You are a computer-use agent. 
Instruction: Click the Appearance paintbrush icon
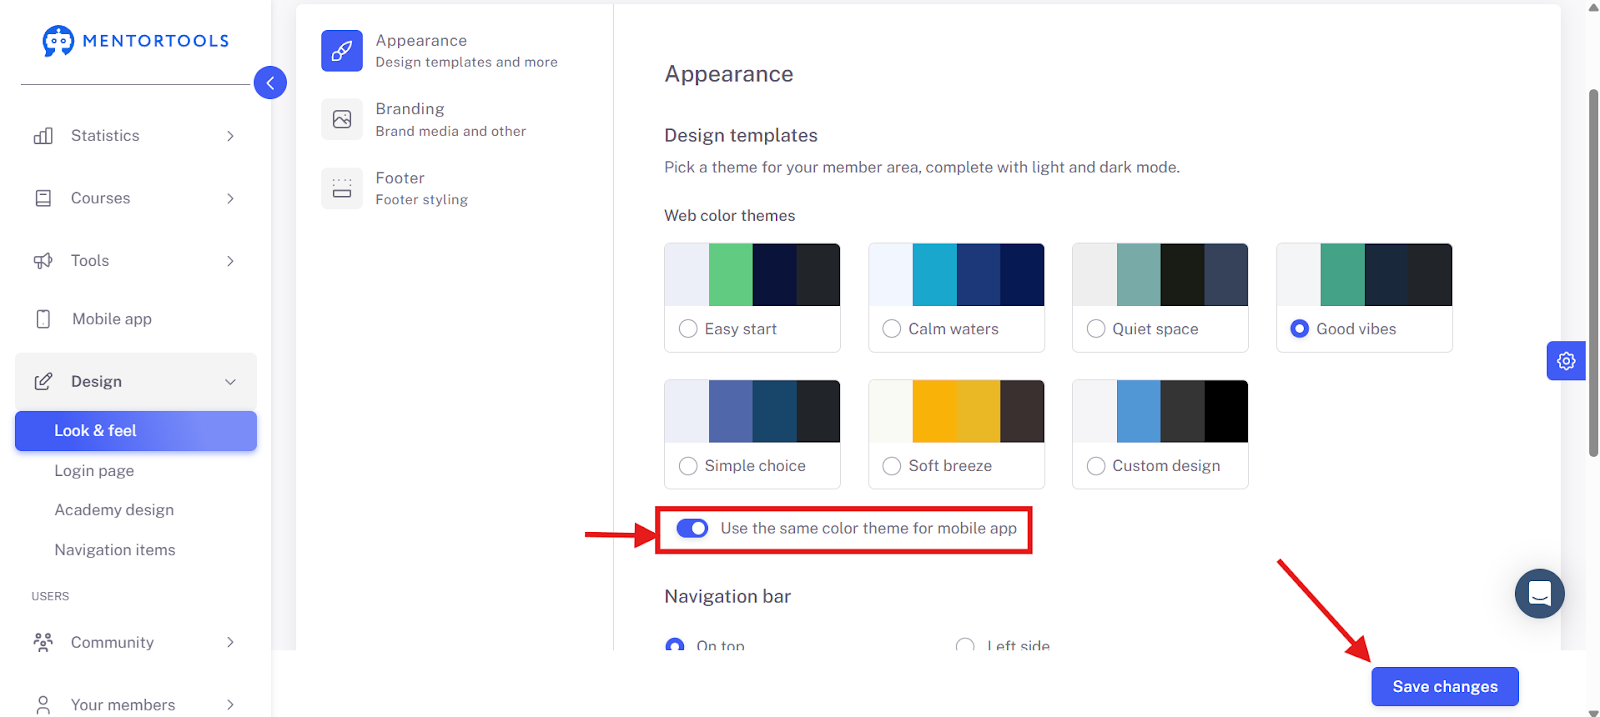[342, 51]
